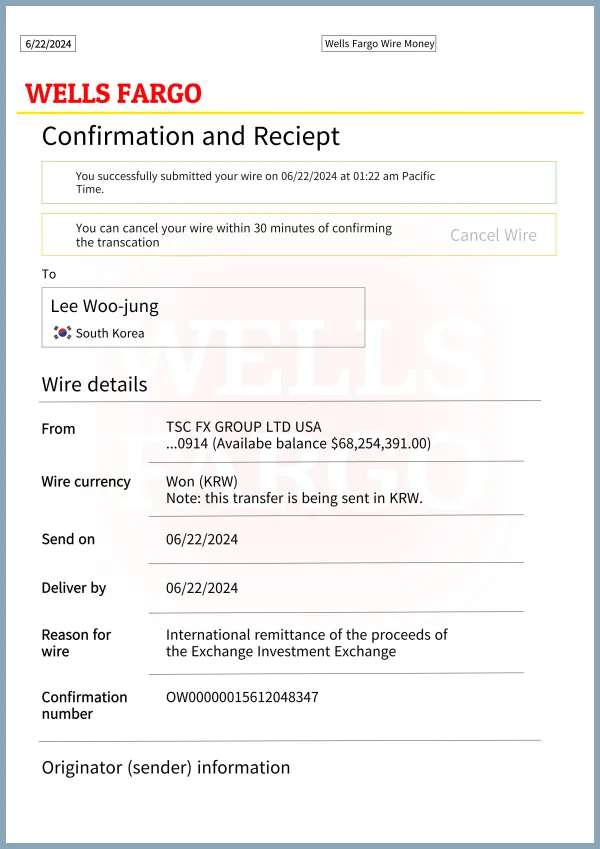Image resolution: width=600 pixels, height=849 pixels.
Task: Click the KRW transfer note text
Action: coord(294,498)
